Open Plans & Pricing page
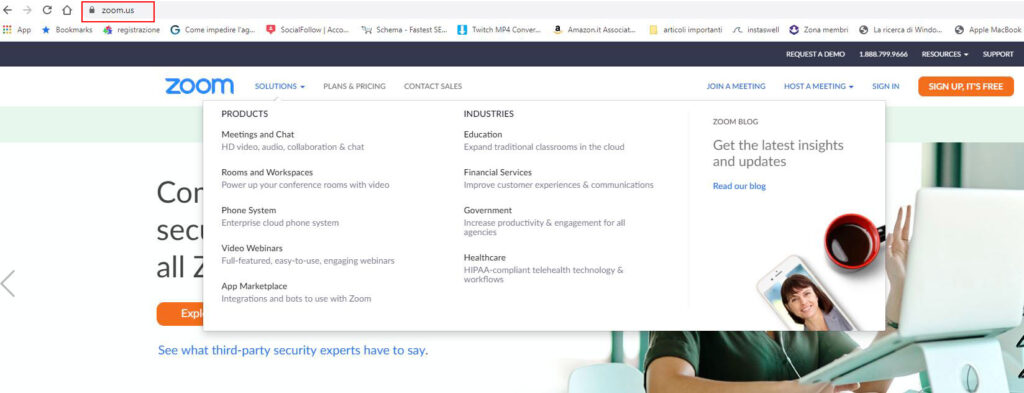 point(354,86)
